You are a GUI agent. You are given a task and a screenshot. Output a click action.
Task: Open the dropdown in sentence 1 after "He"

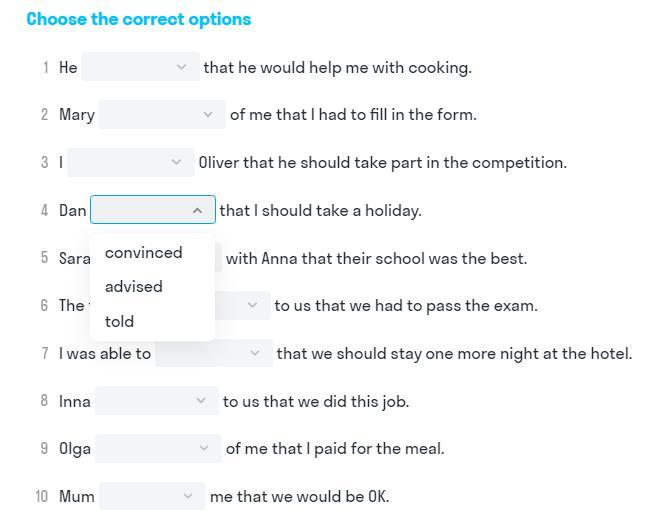[x=140, y=67]
